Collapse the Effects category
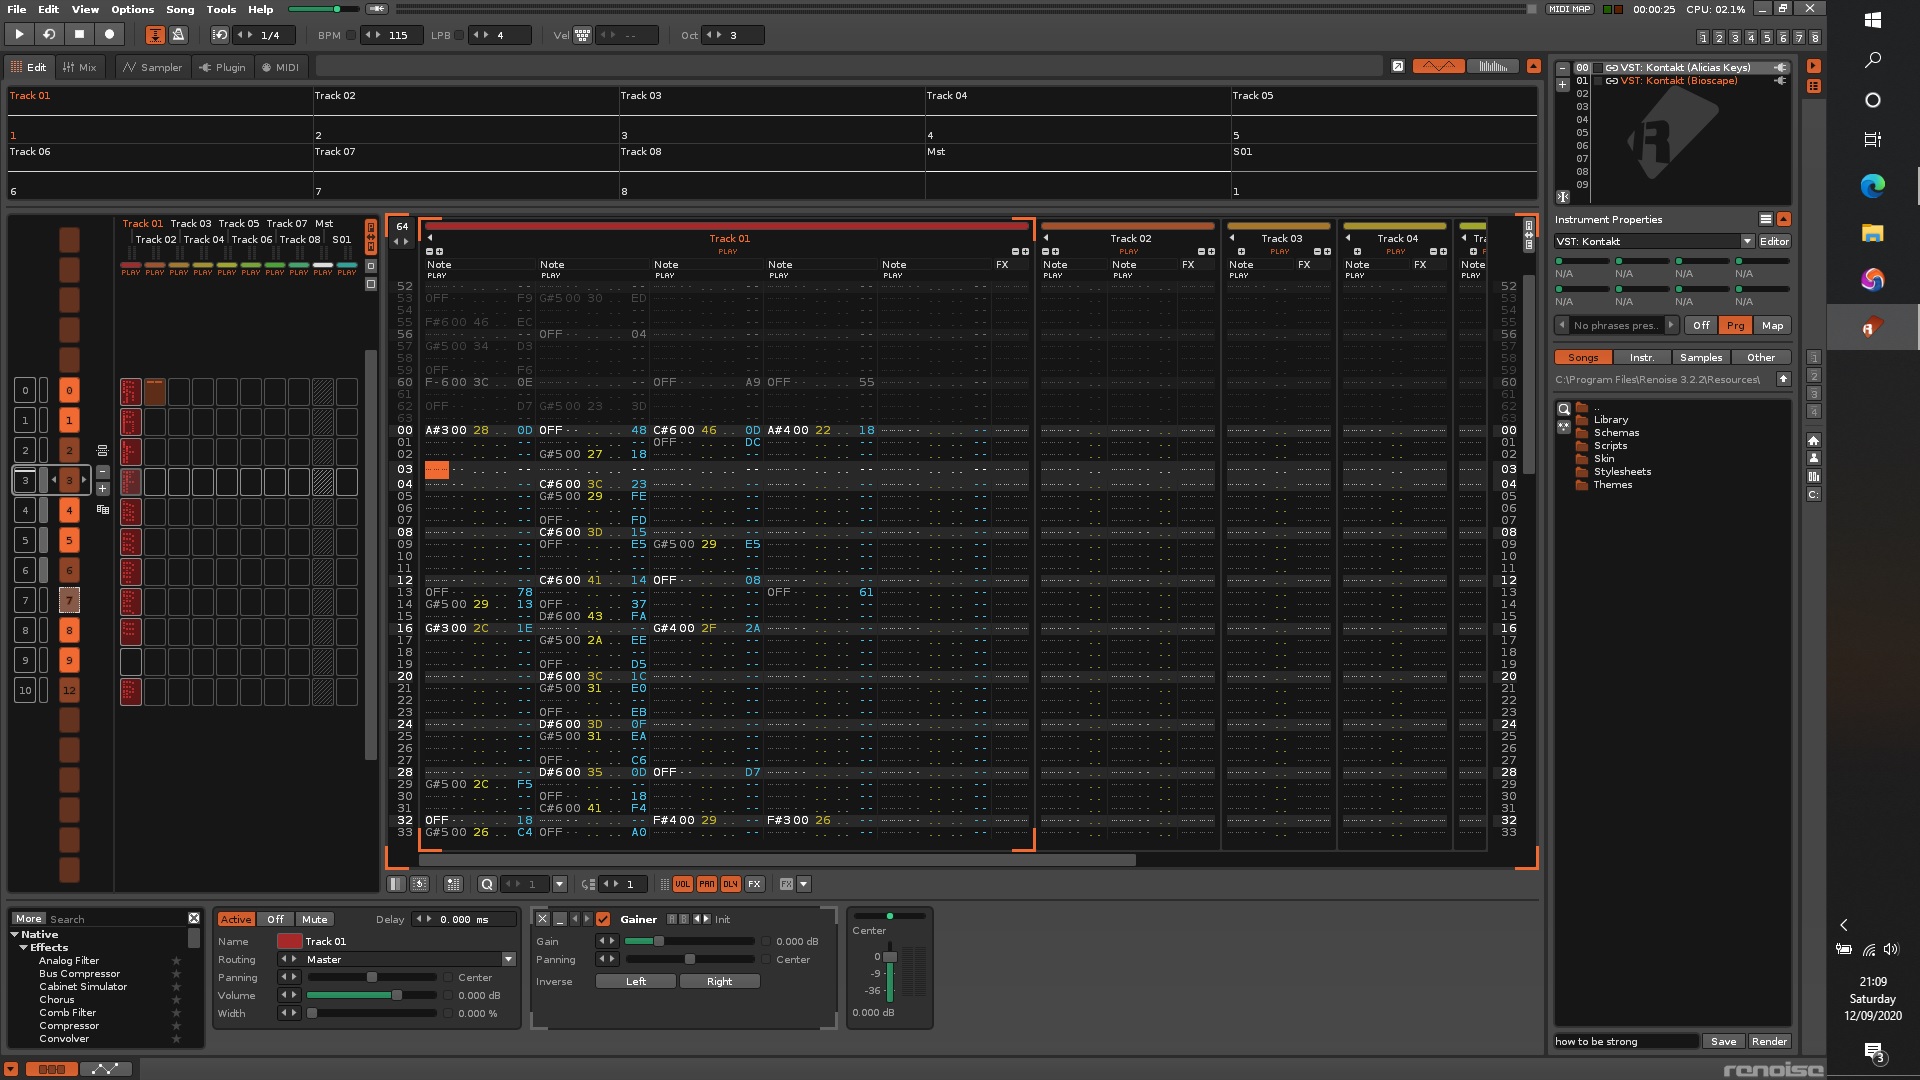This screenshot has width=1920, height=1080. click(23, 947)
